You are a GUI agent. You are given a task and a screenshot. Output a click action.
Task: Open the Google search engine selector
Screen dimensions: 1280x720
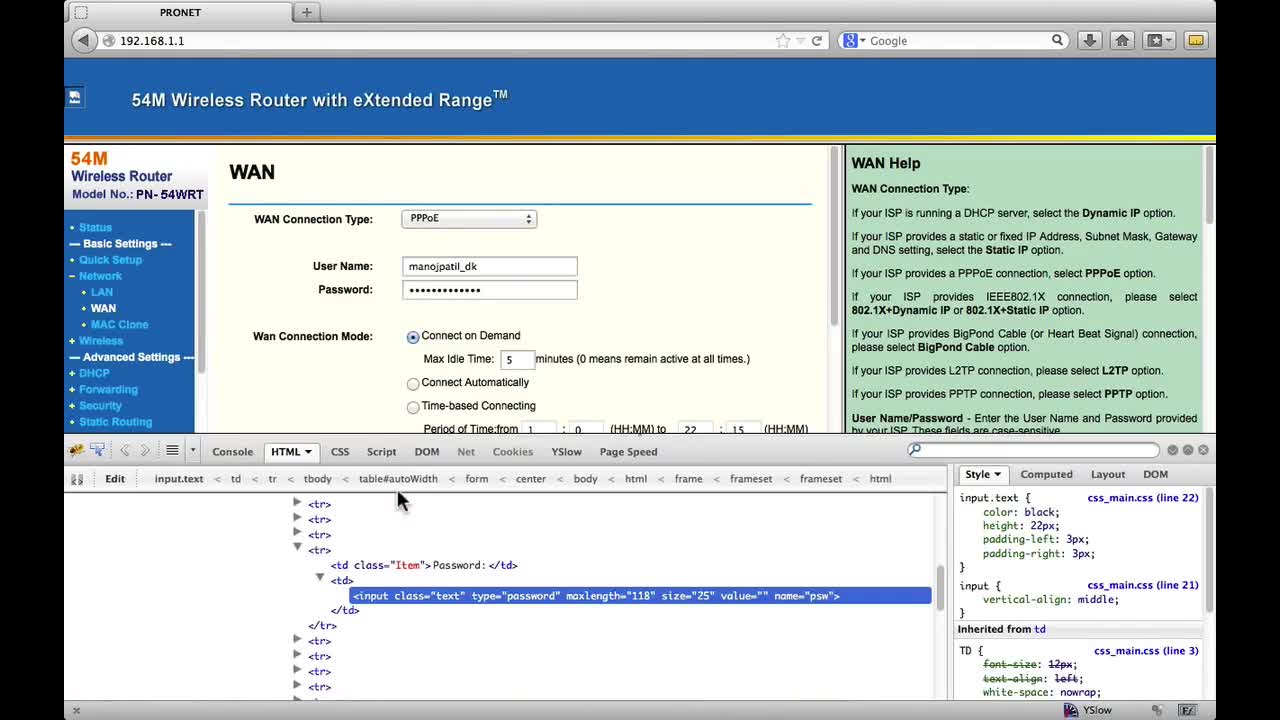click(855, 40)
